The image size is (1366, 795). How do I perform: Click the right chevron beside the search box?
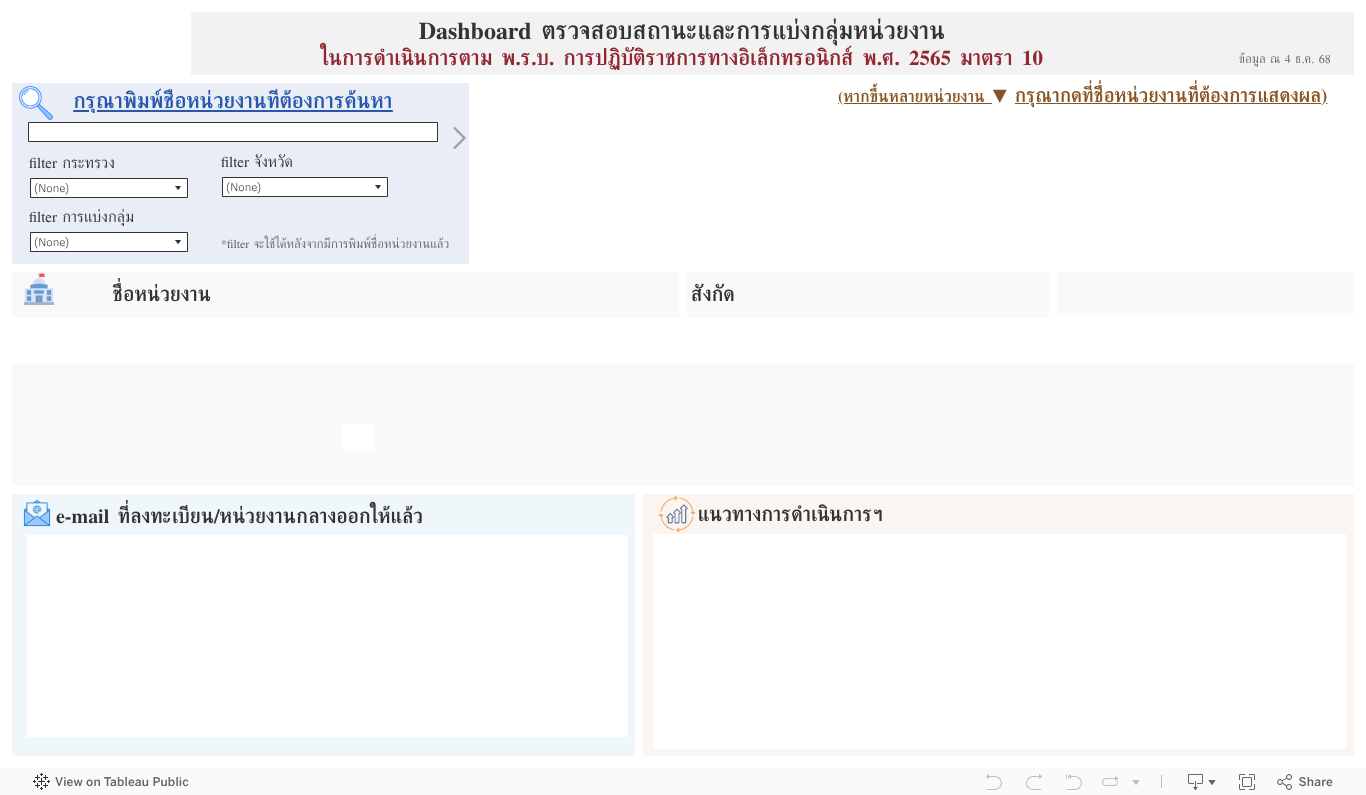coord(459,137)
